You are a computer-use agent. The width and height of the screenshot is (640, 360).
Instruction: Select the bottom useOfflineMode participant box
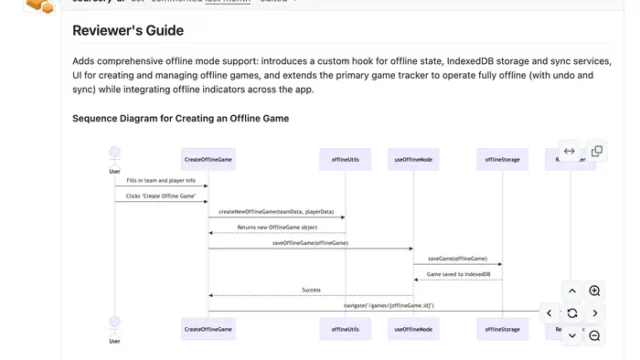coord(413,329)
